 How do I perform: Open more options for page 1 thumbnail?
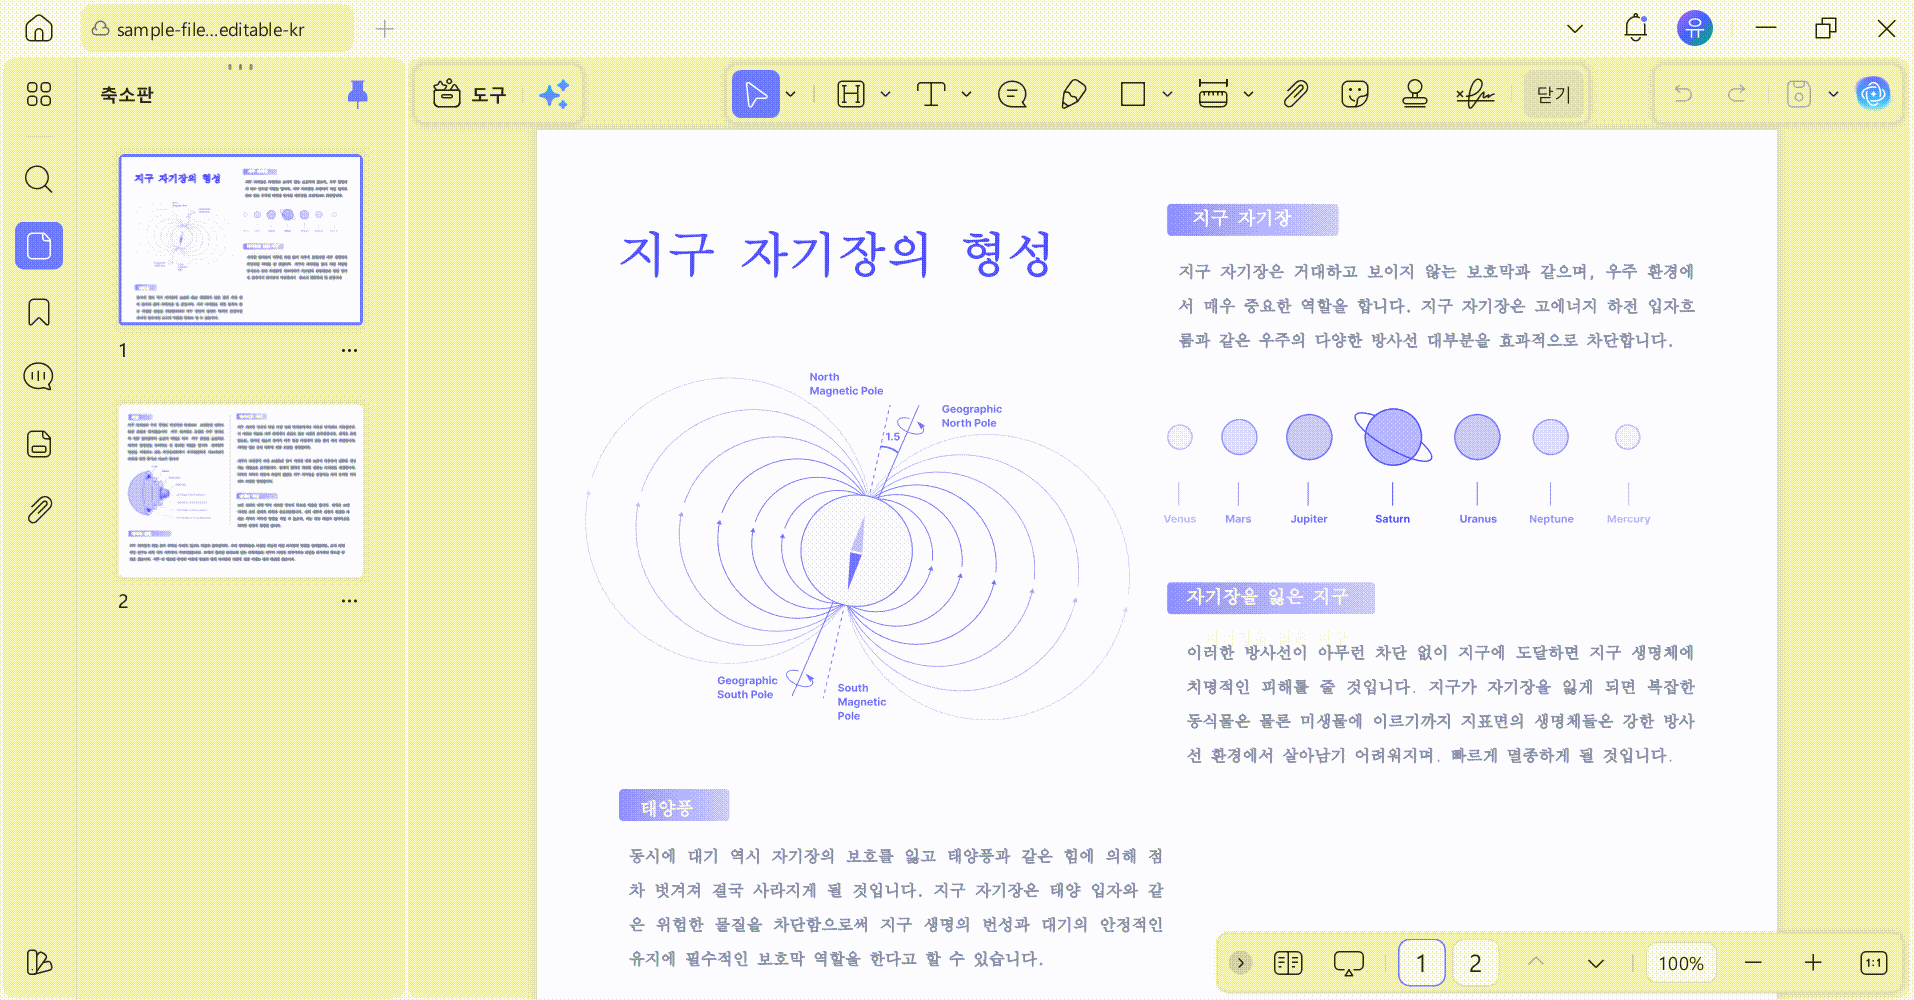click(x=349, y=351)
